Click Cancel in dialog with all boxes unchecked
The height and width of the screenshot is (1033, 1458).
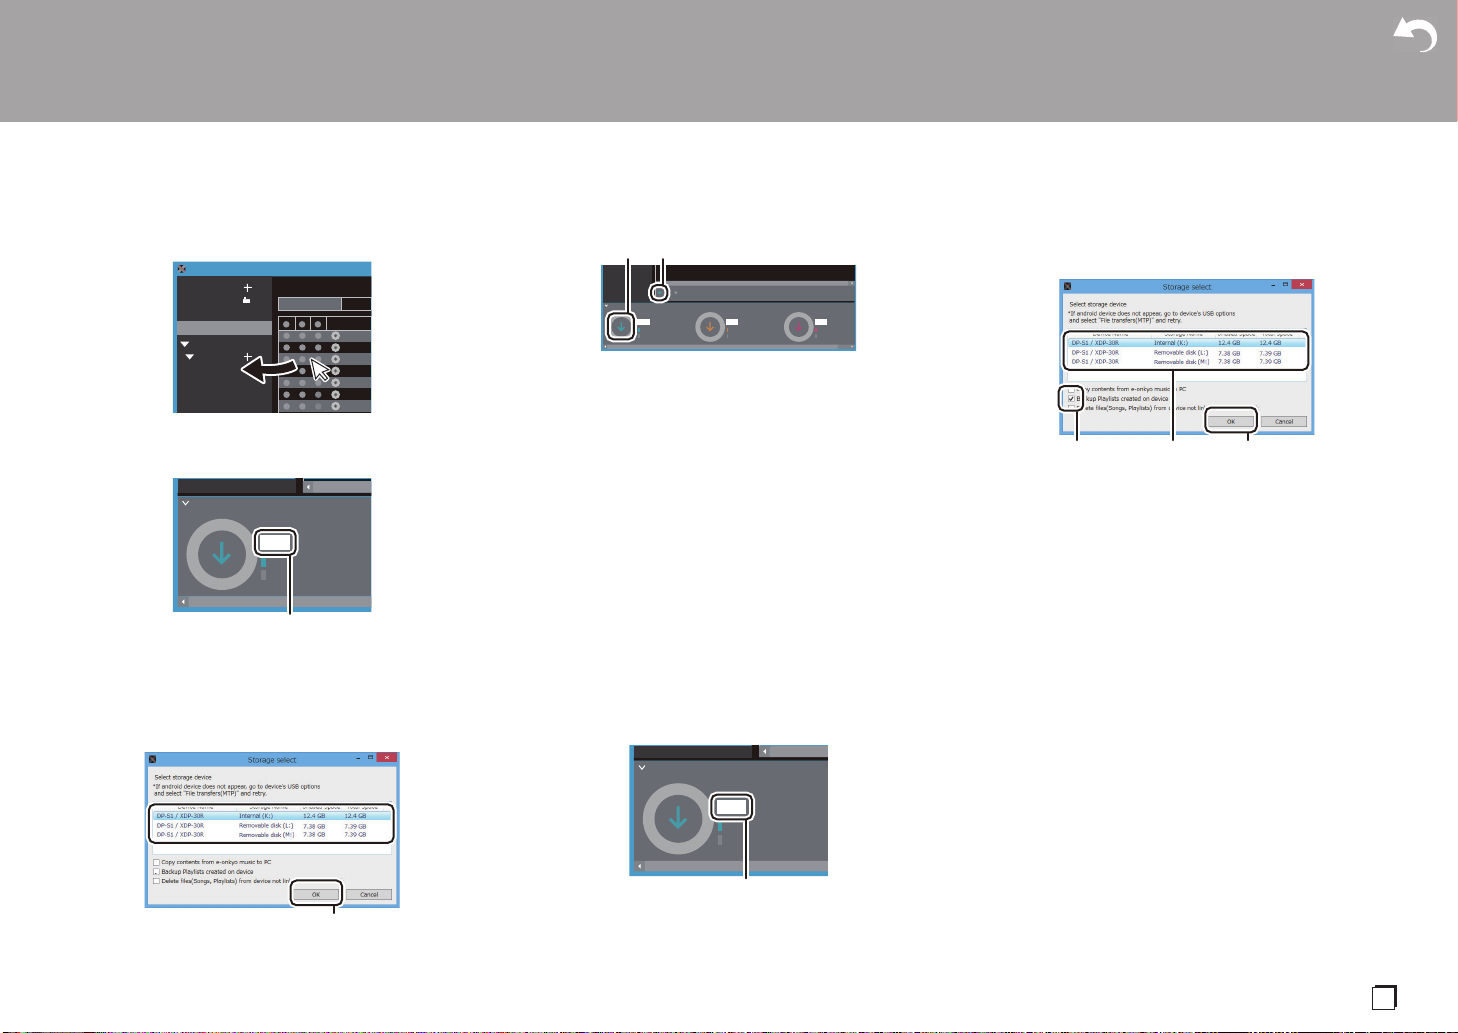pyautogui.click(x=369, y=894)
